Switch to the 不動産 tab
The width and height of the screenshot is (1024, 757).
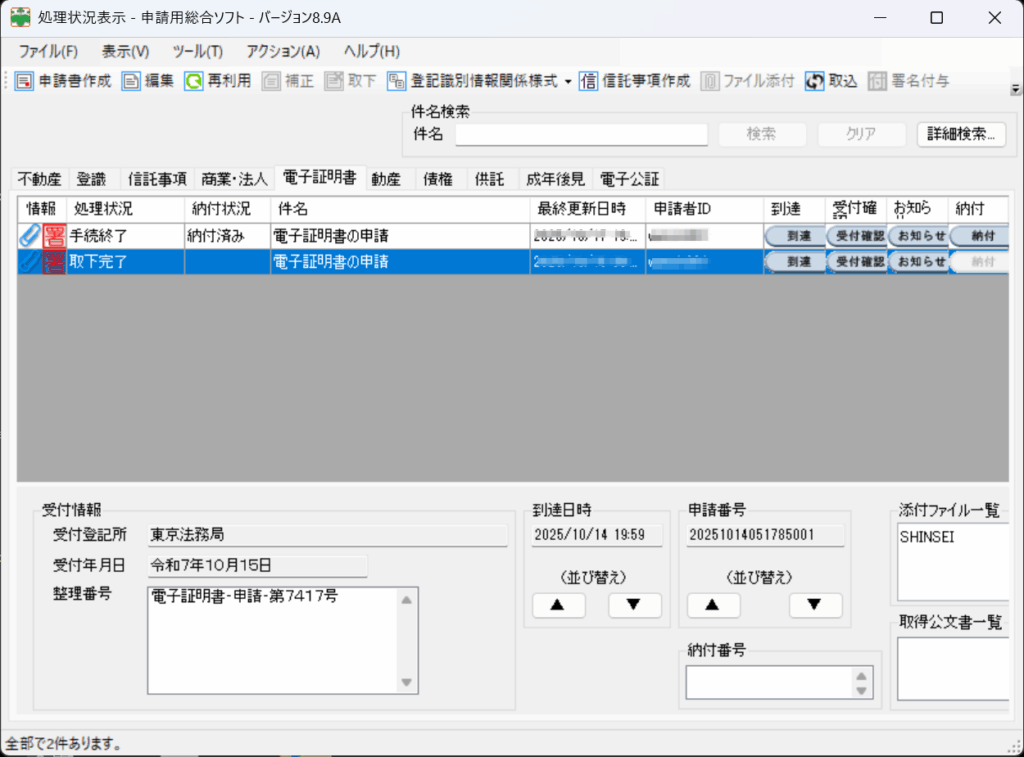(40, 179)
